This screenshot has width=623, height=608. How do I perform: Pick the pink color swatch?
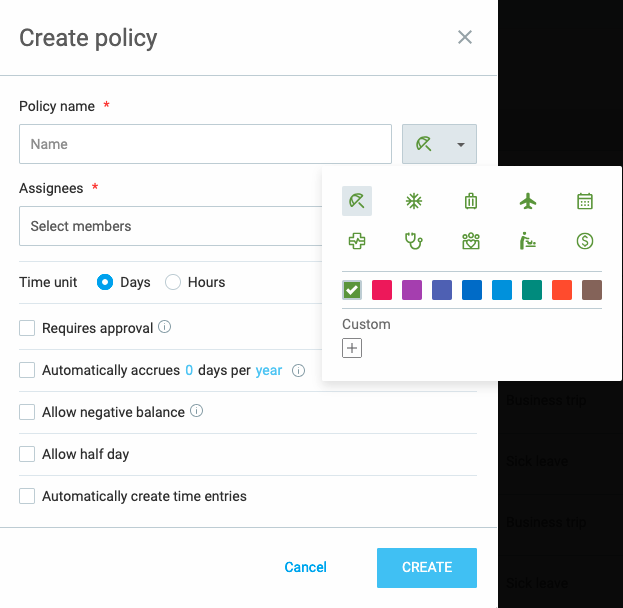pyautogui.click(x=381, y=290)
